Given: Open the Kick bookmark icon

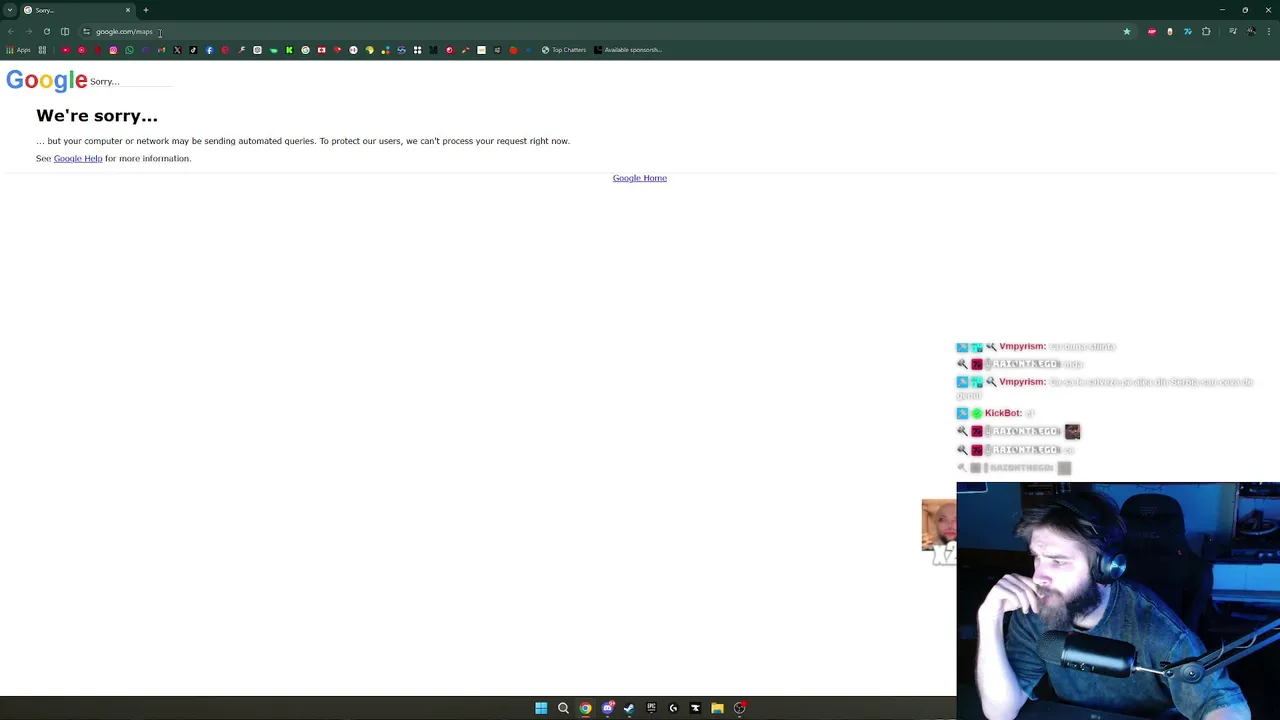Looking at the screenshot, I should point(289,50).
